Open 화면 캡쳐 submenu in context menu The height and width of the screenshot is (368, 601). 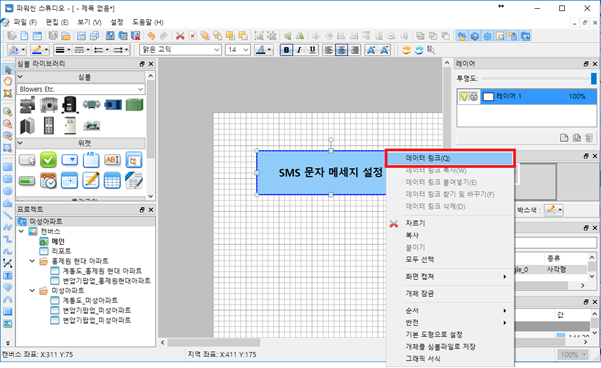coord(450,277)
